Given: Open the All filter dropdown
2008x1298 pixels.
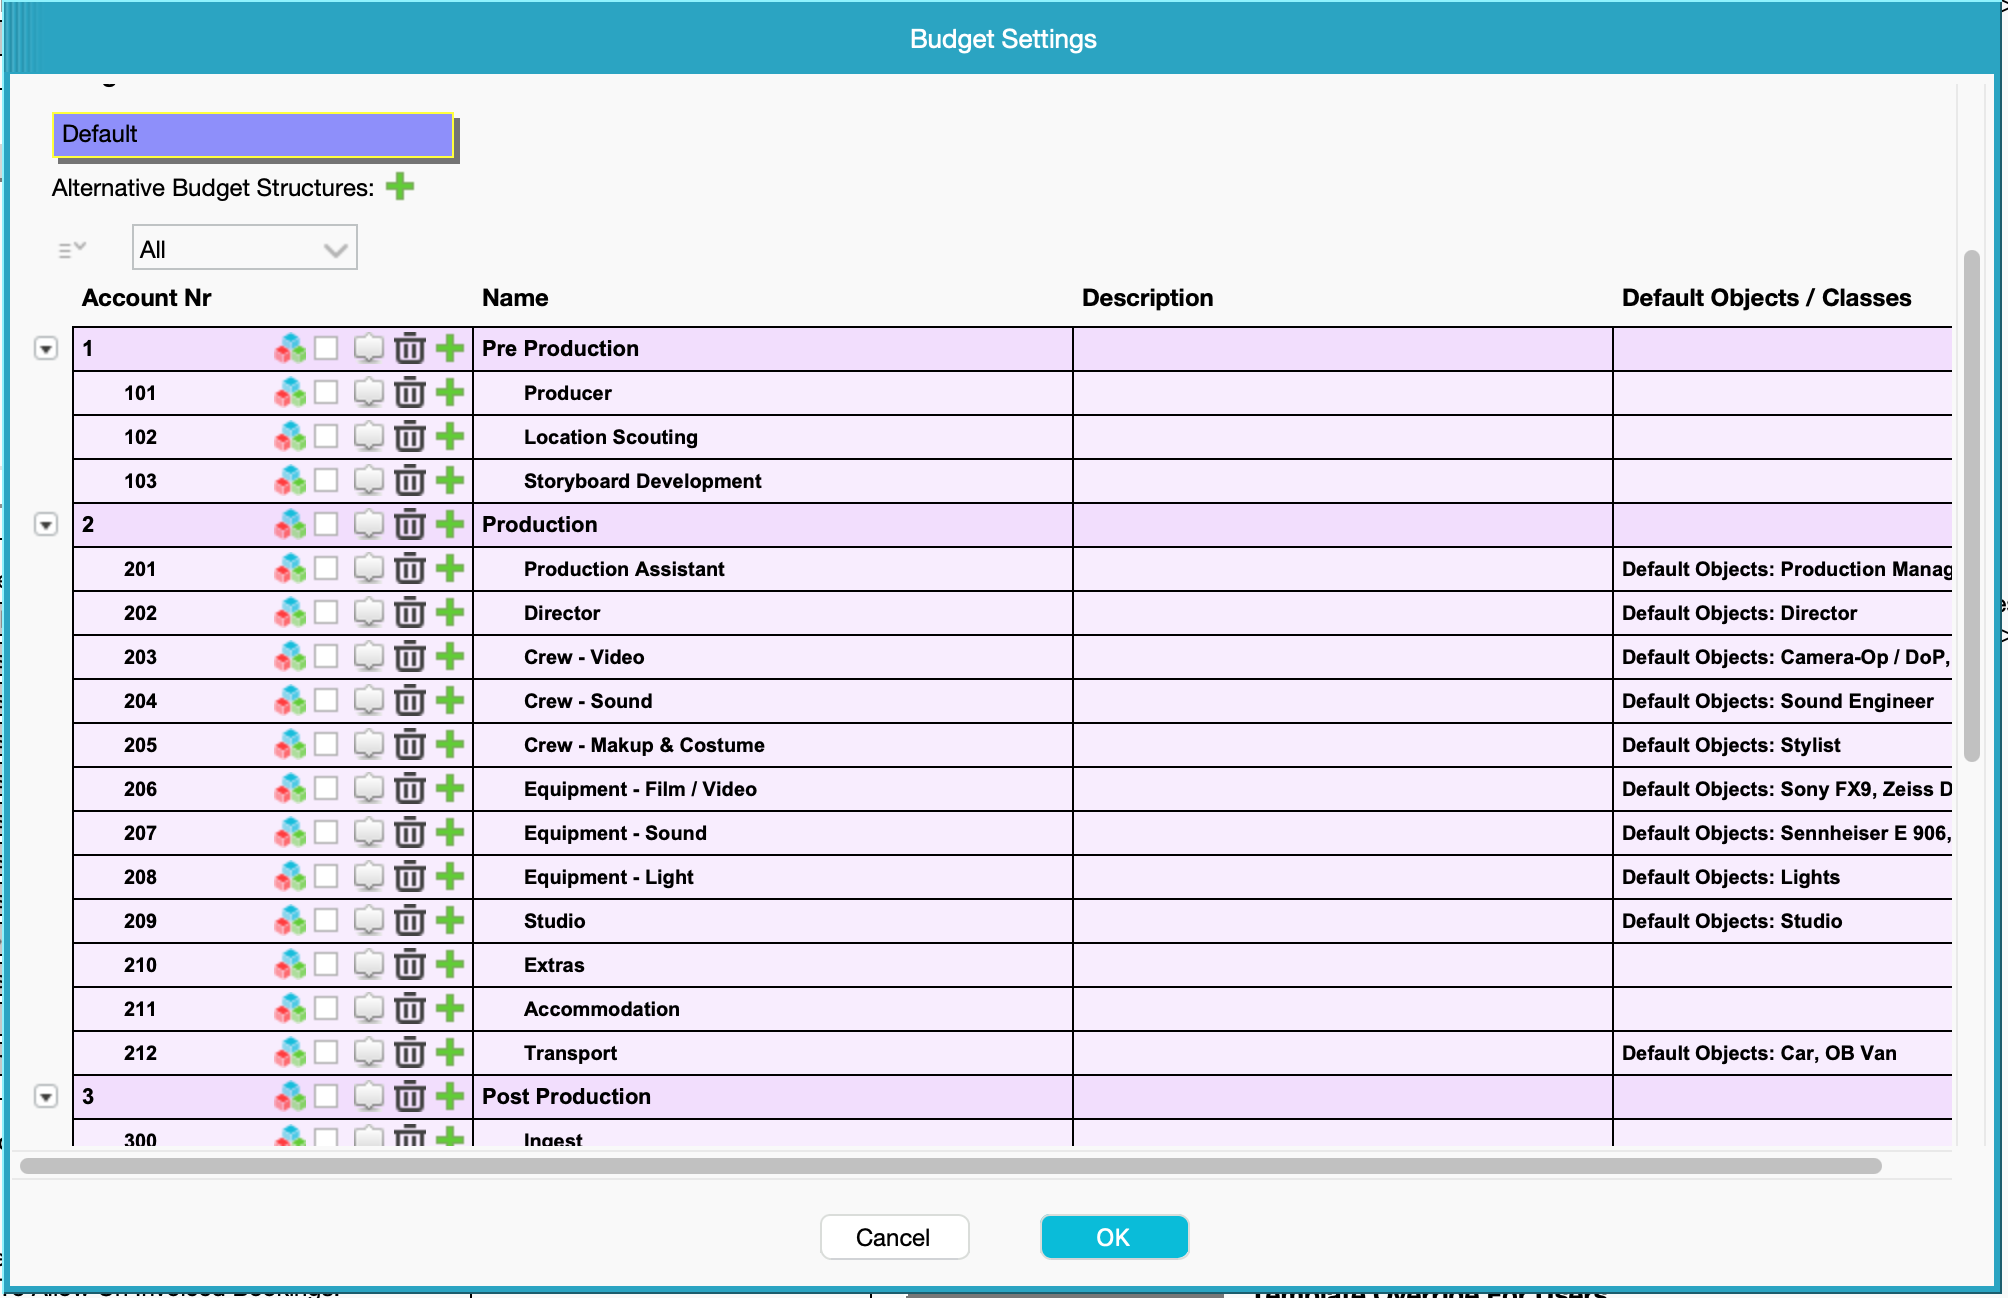Looking at the screenshot, I should point(244,249).
